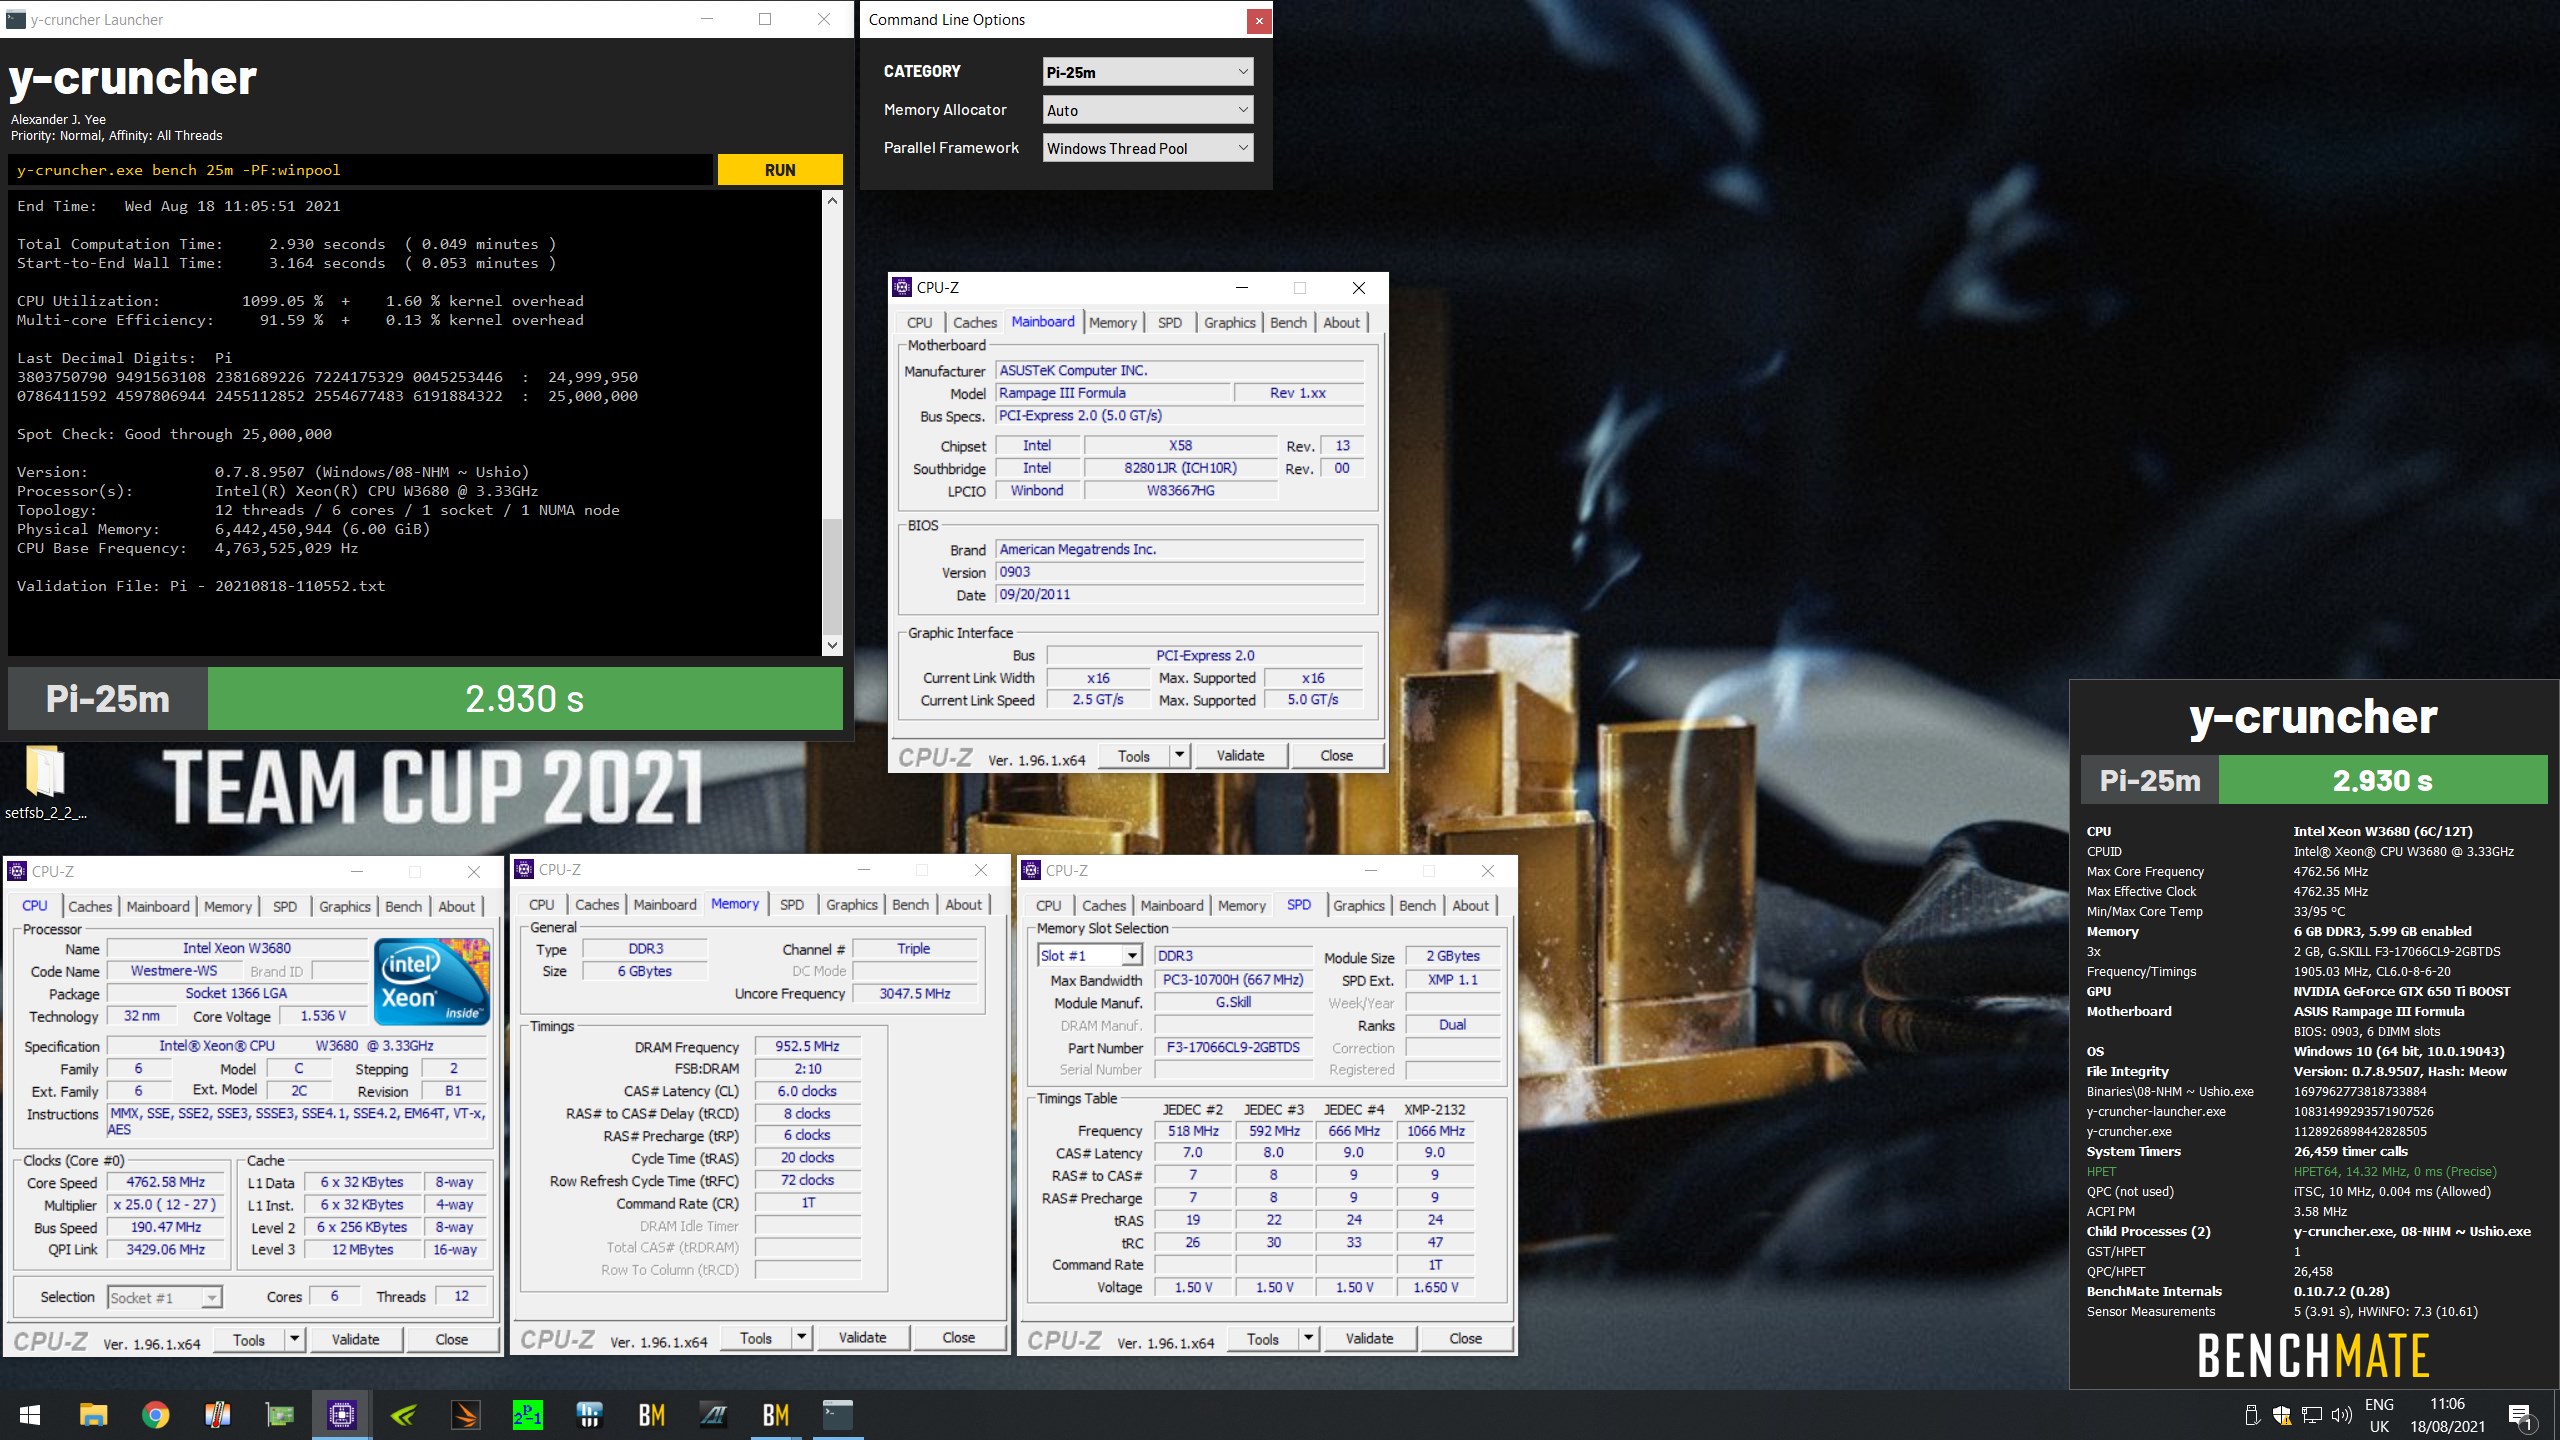Viewport: 2560px width, 1440px height.
Task: Open the AI Suite taskbar icon
Action: pos(713,1415)
